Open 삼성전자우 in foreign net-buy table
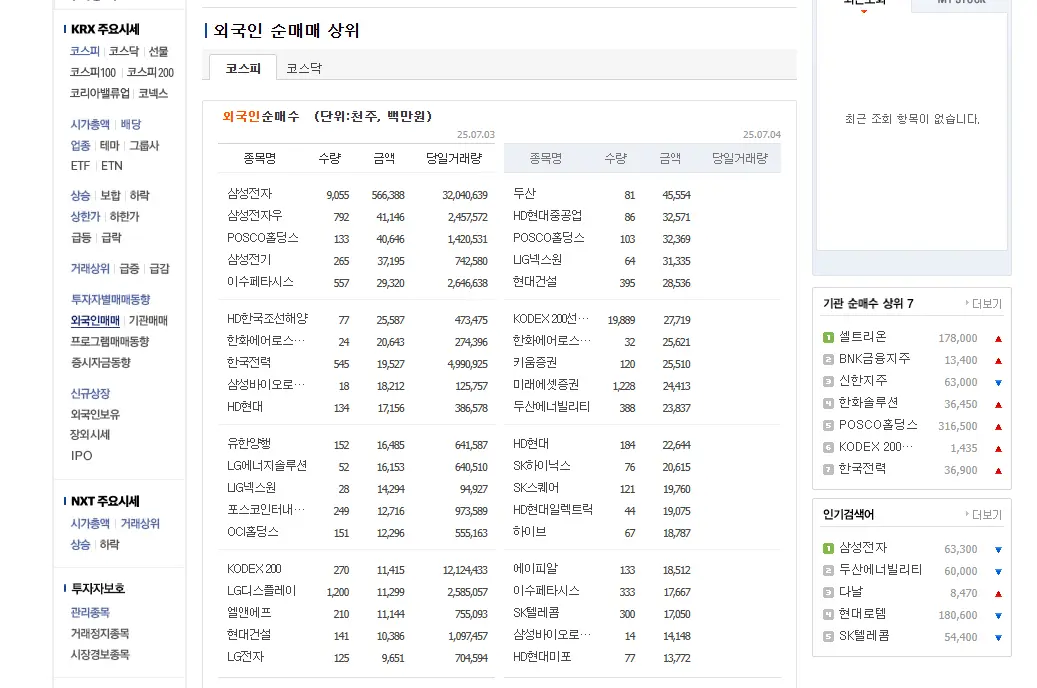The width and height of the screenshot is (1037, 688). (255, 216)
